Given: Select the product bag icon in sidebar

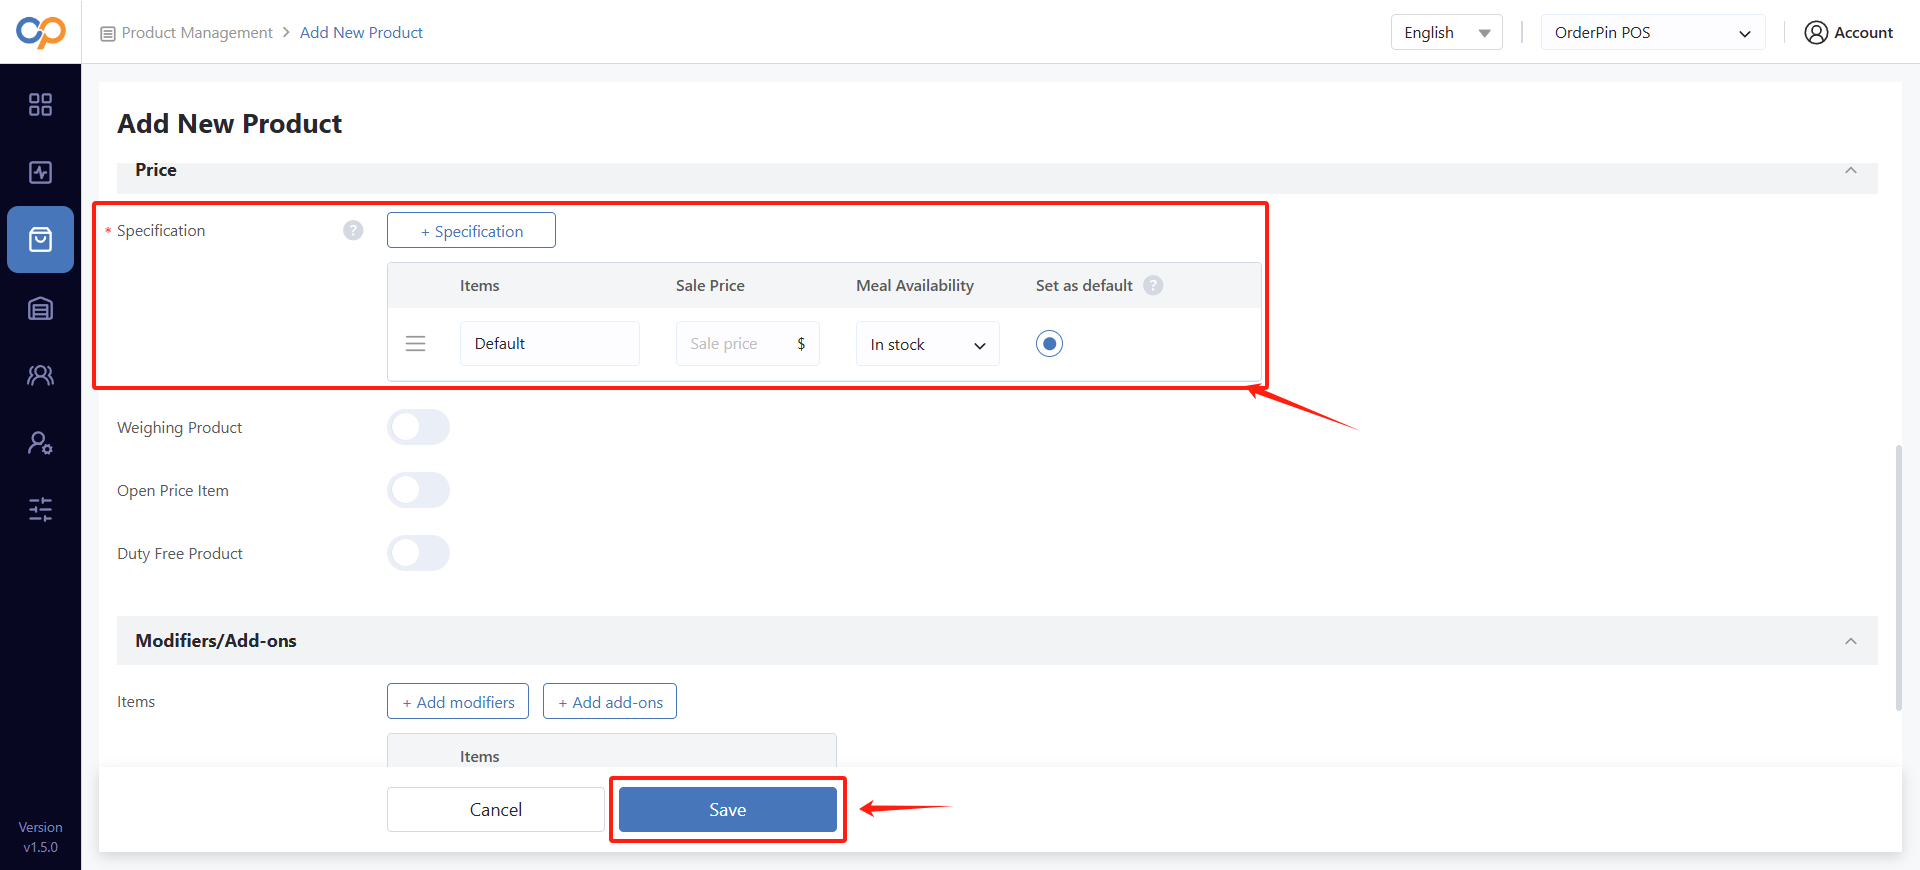Looking at the screenshot, I should [40, 240].
